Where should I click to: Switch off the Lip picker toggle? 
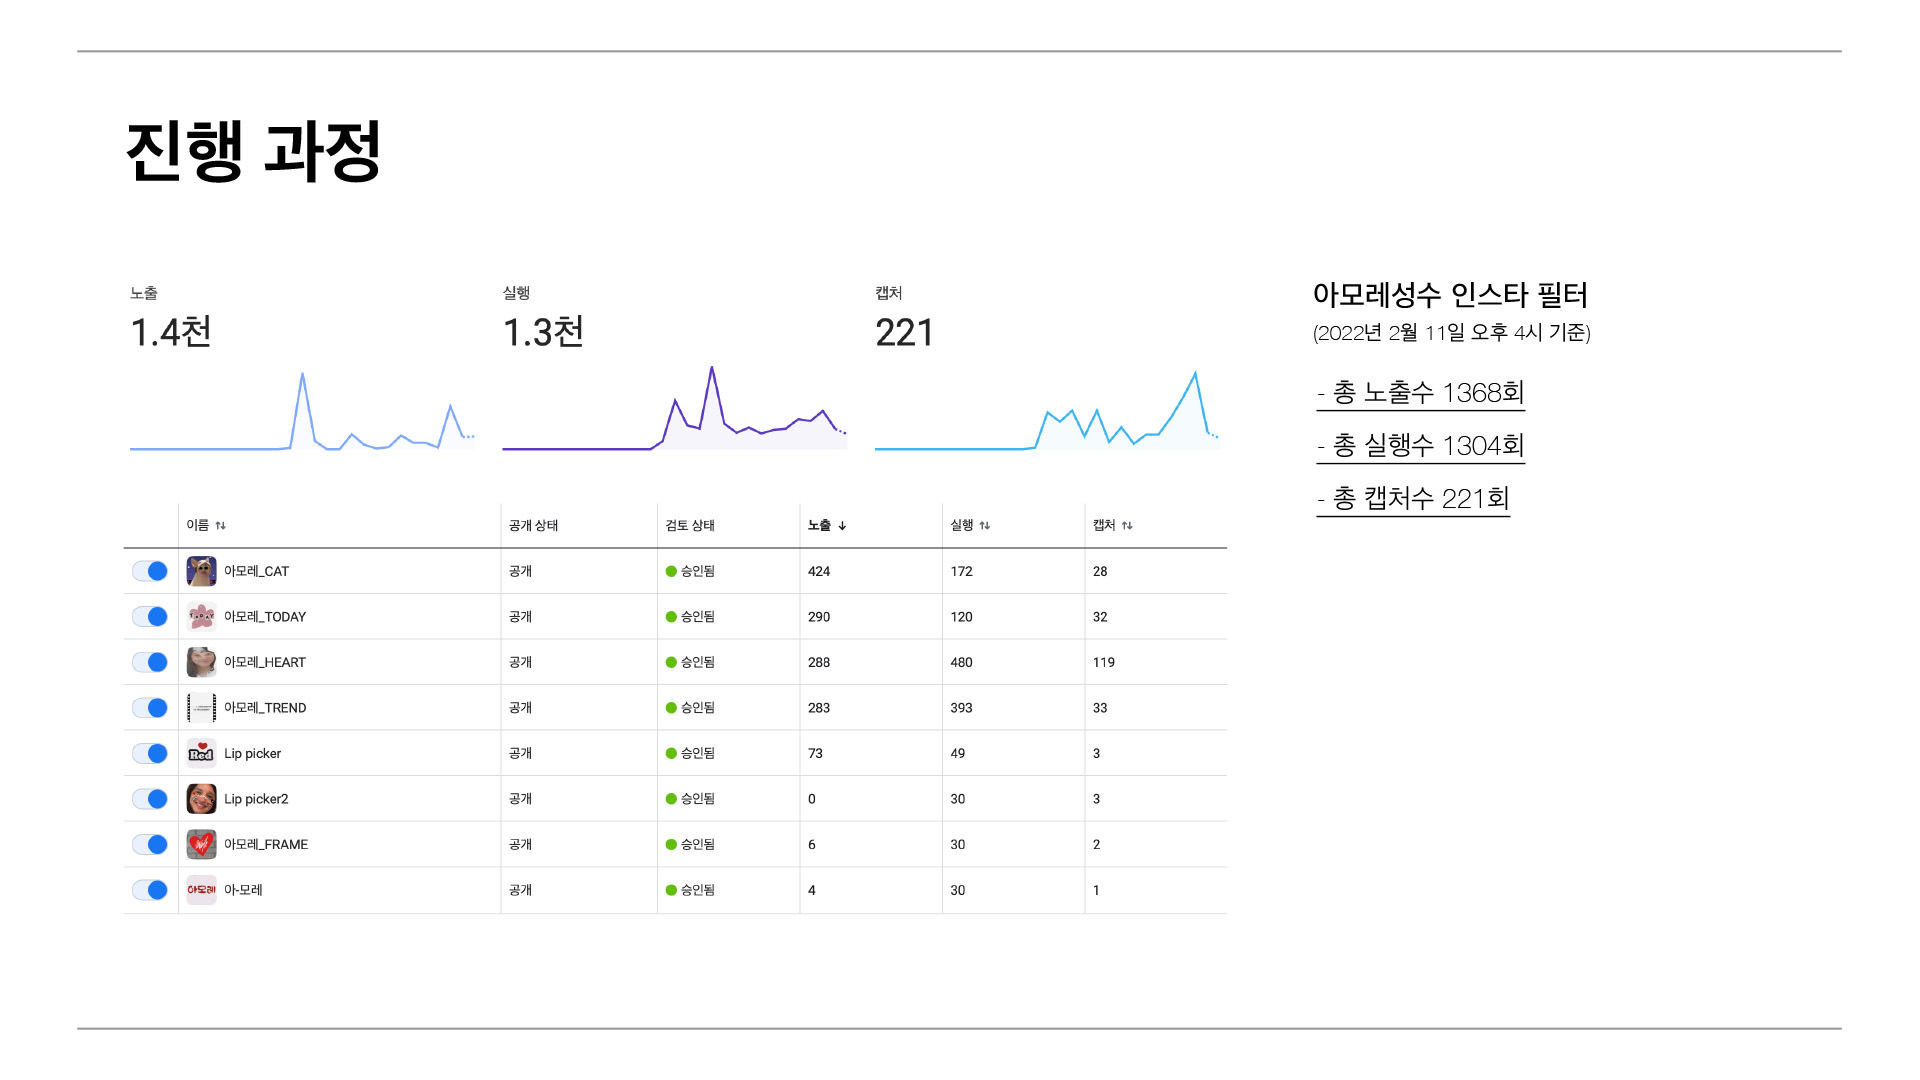[x=150, y=753]
